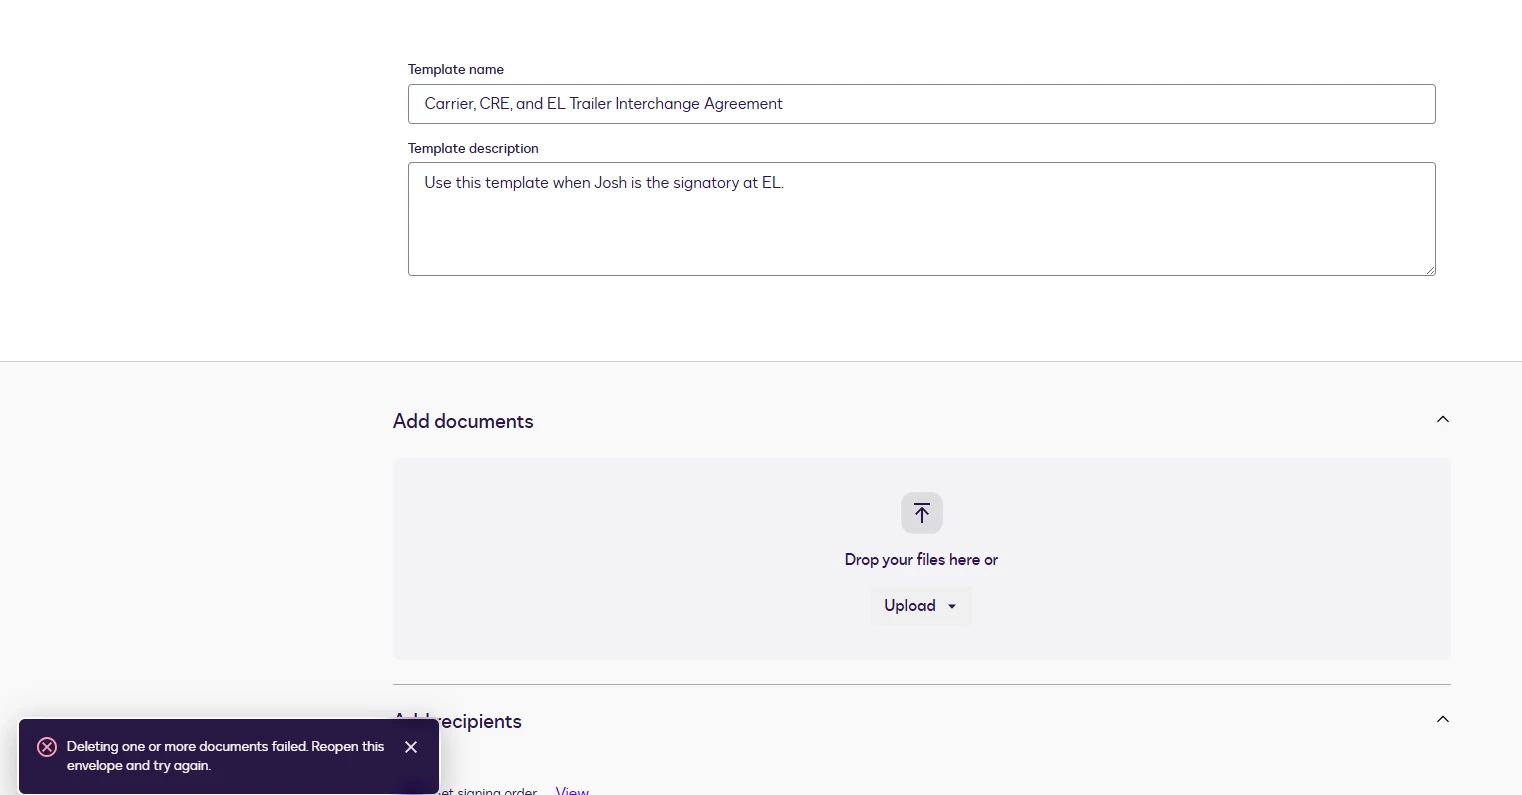Click 'Drop your files here or' text

click(921, 560)
